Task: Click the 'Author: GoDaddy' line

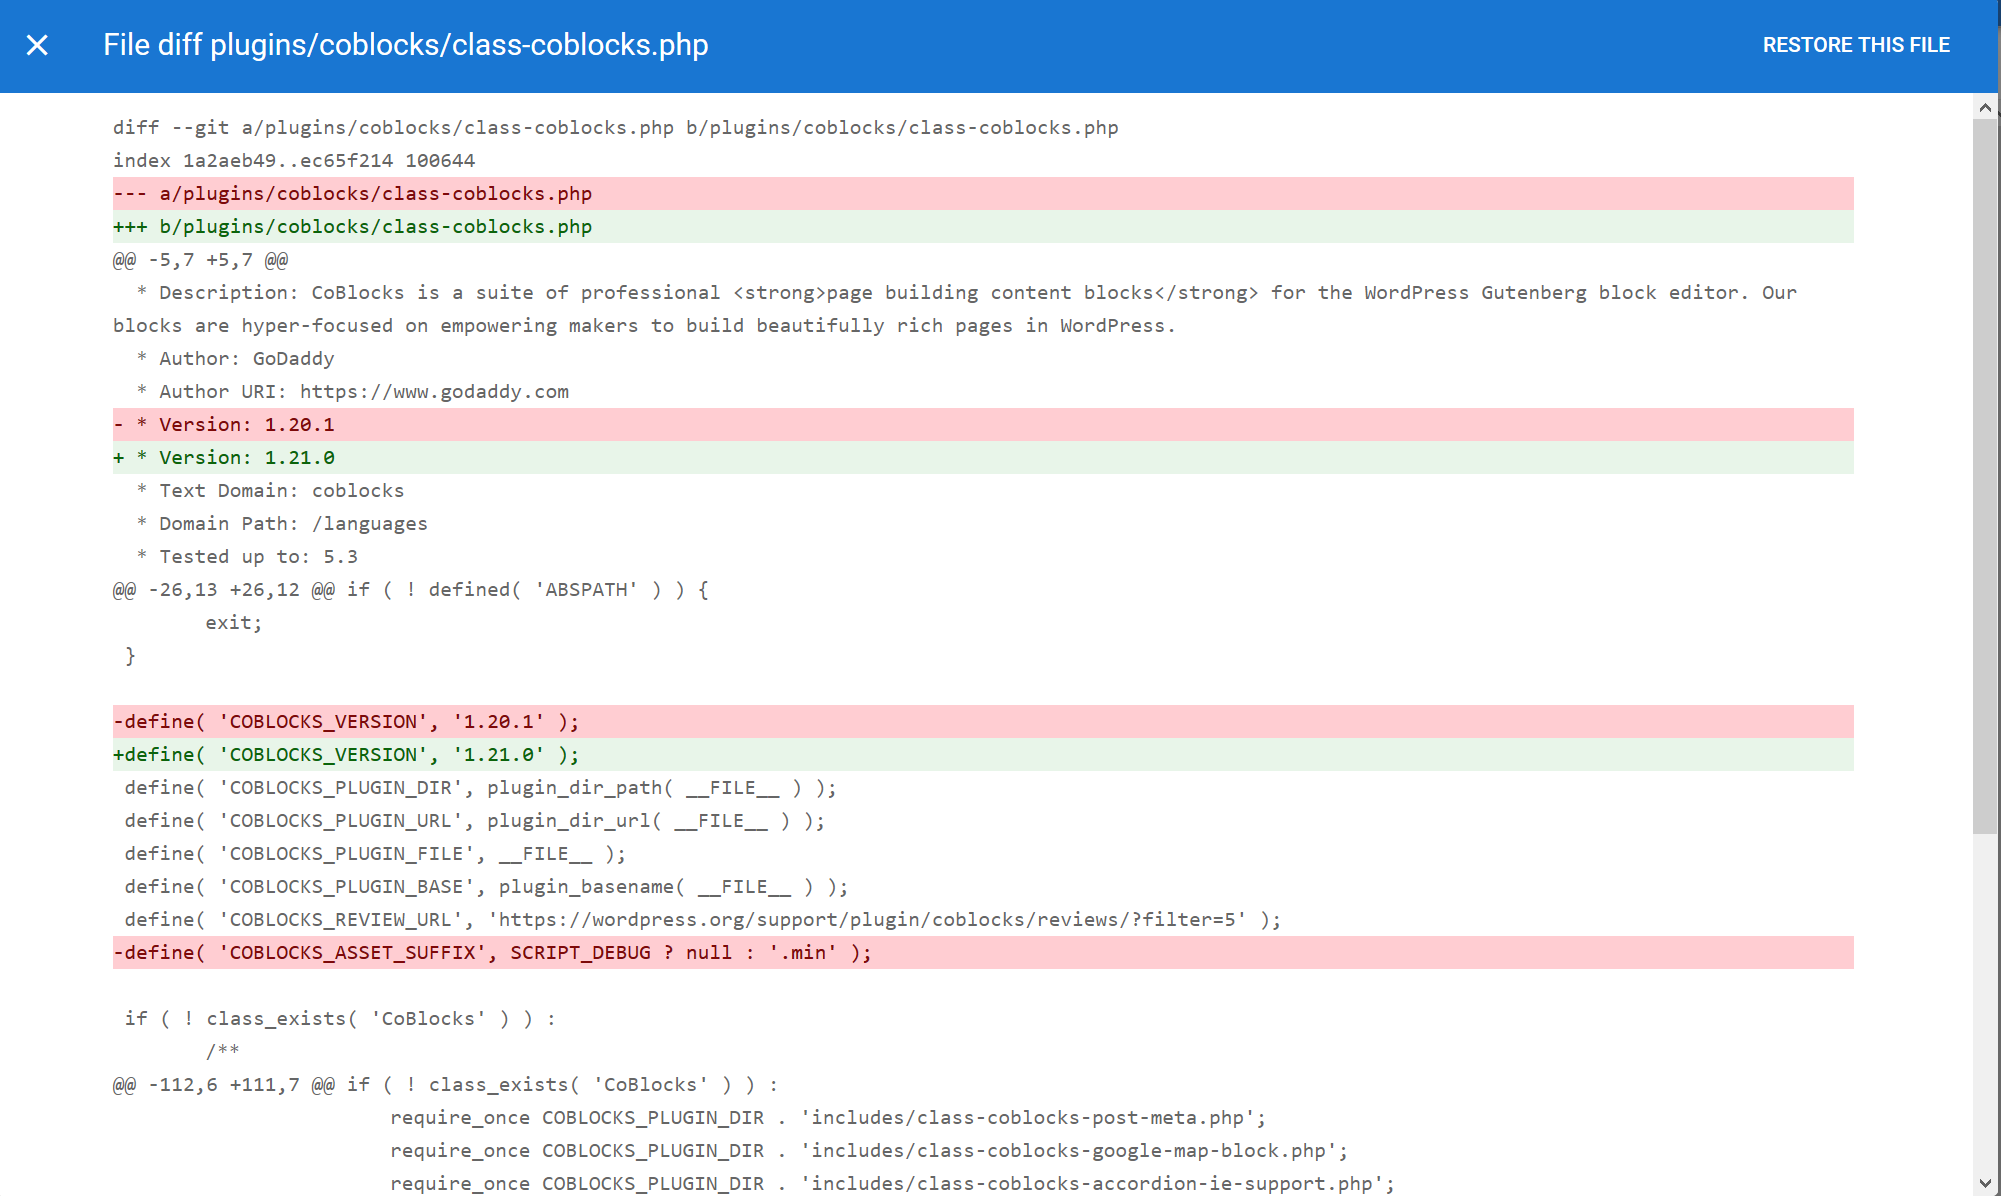Action: coord(236,358)
